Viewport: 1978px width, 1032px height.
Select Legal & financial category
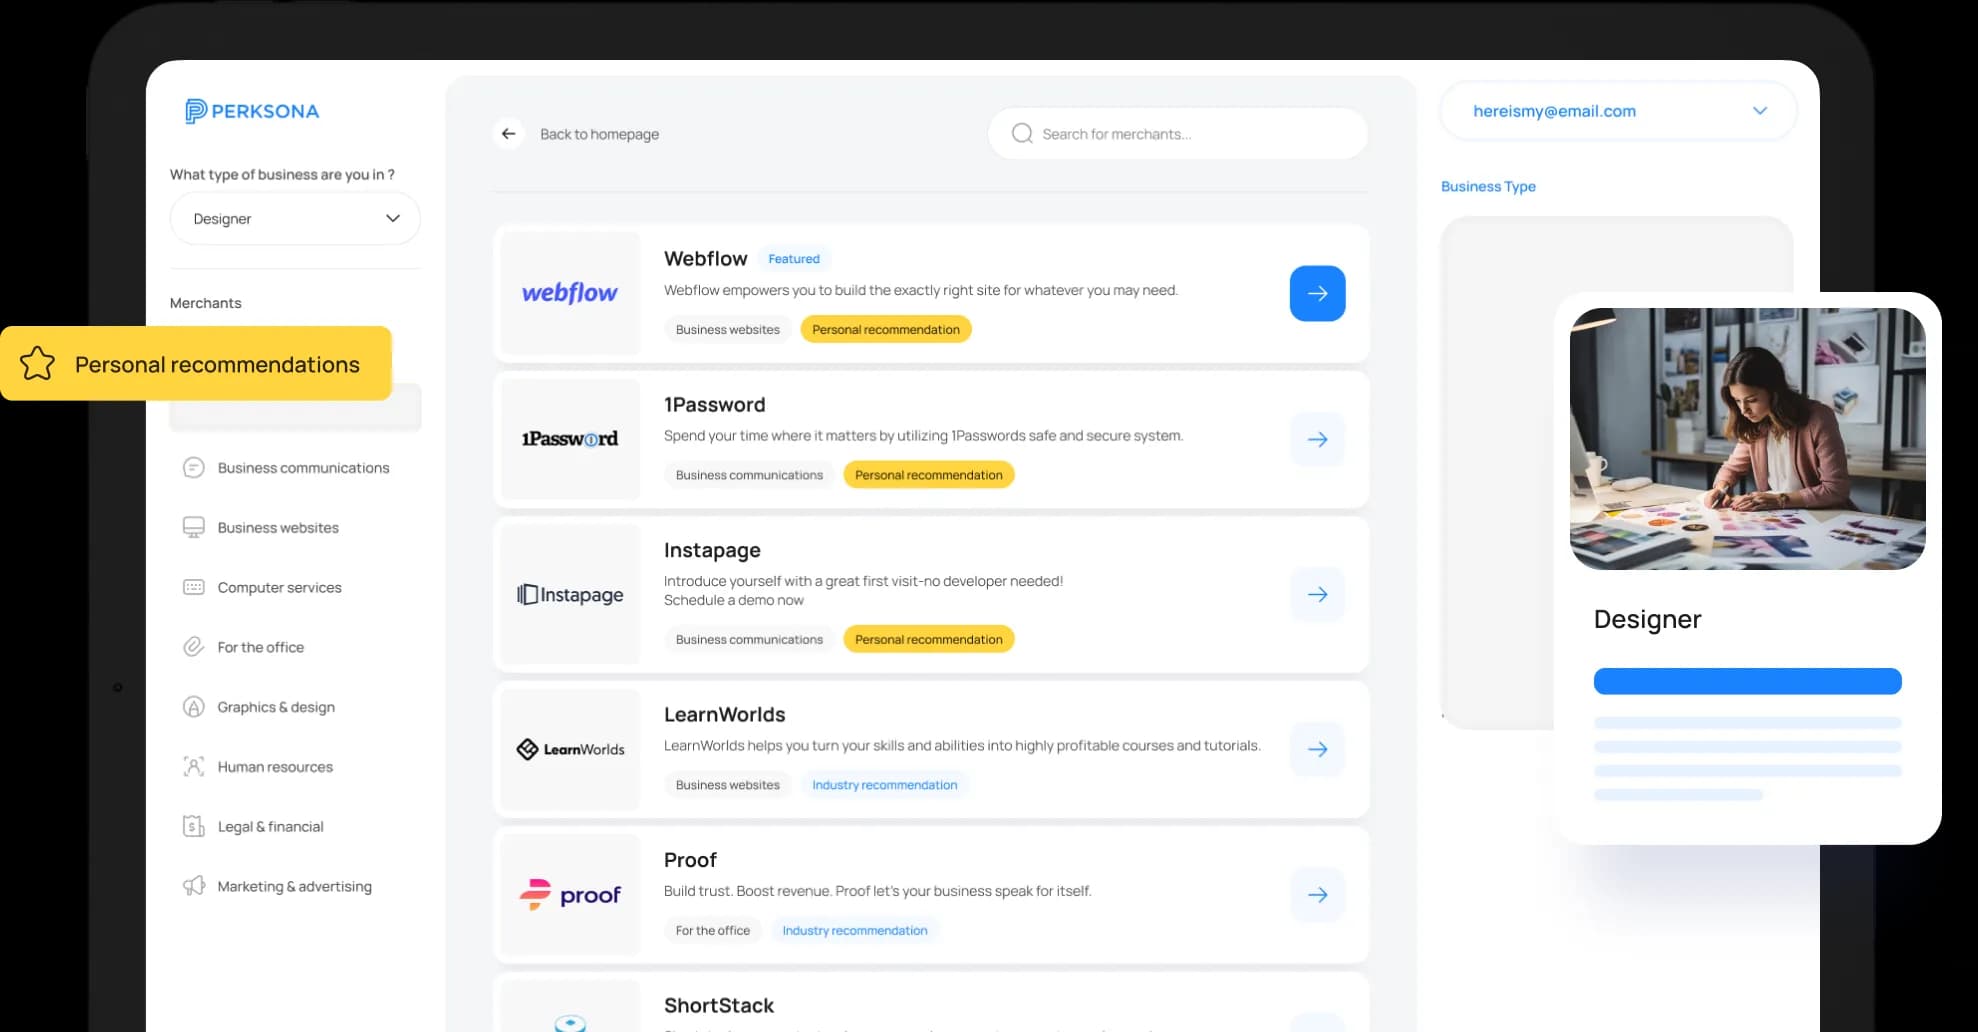pos(270,826)
